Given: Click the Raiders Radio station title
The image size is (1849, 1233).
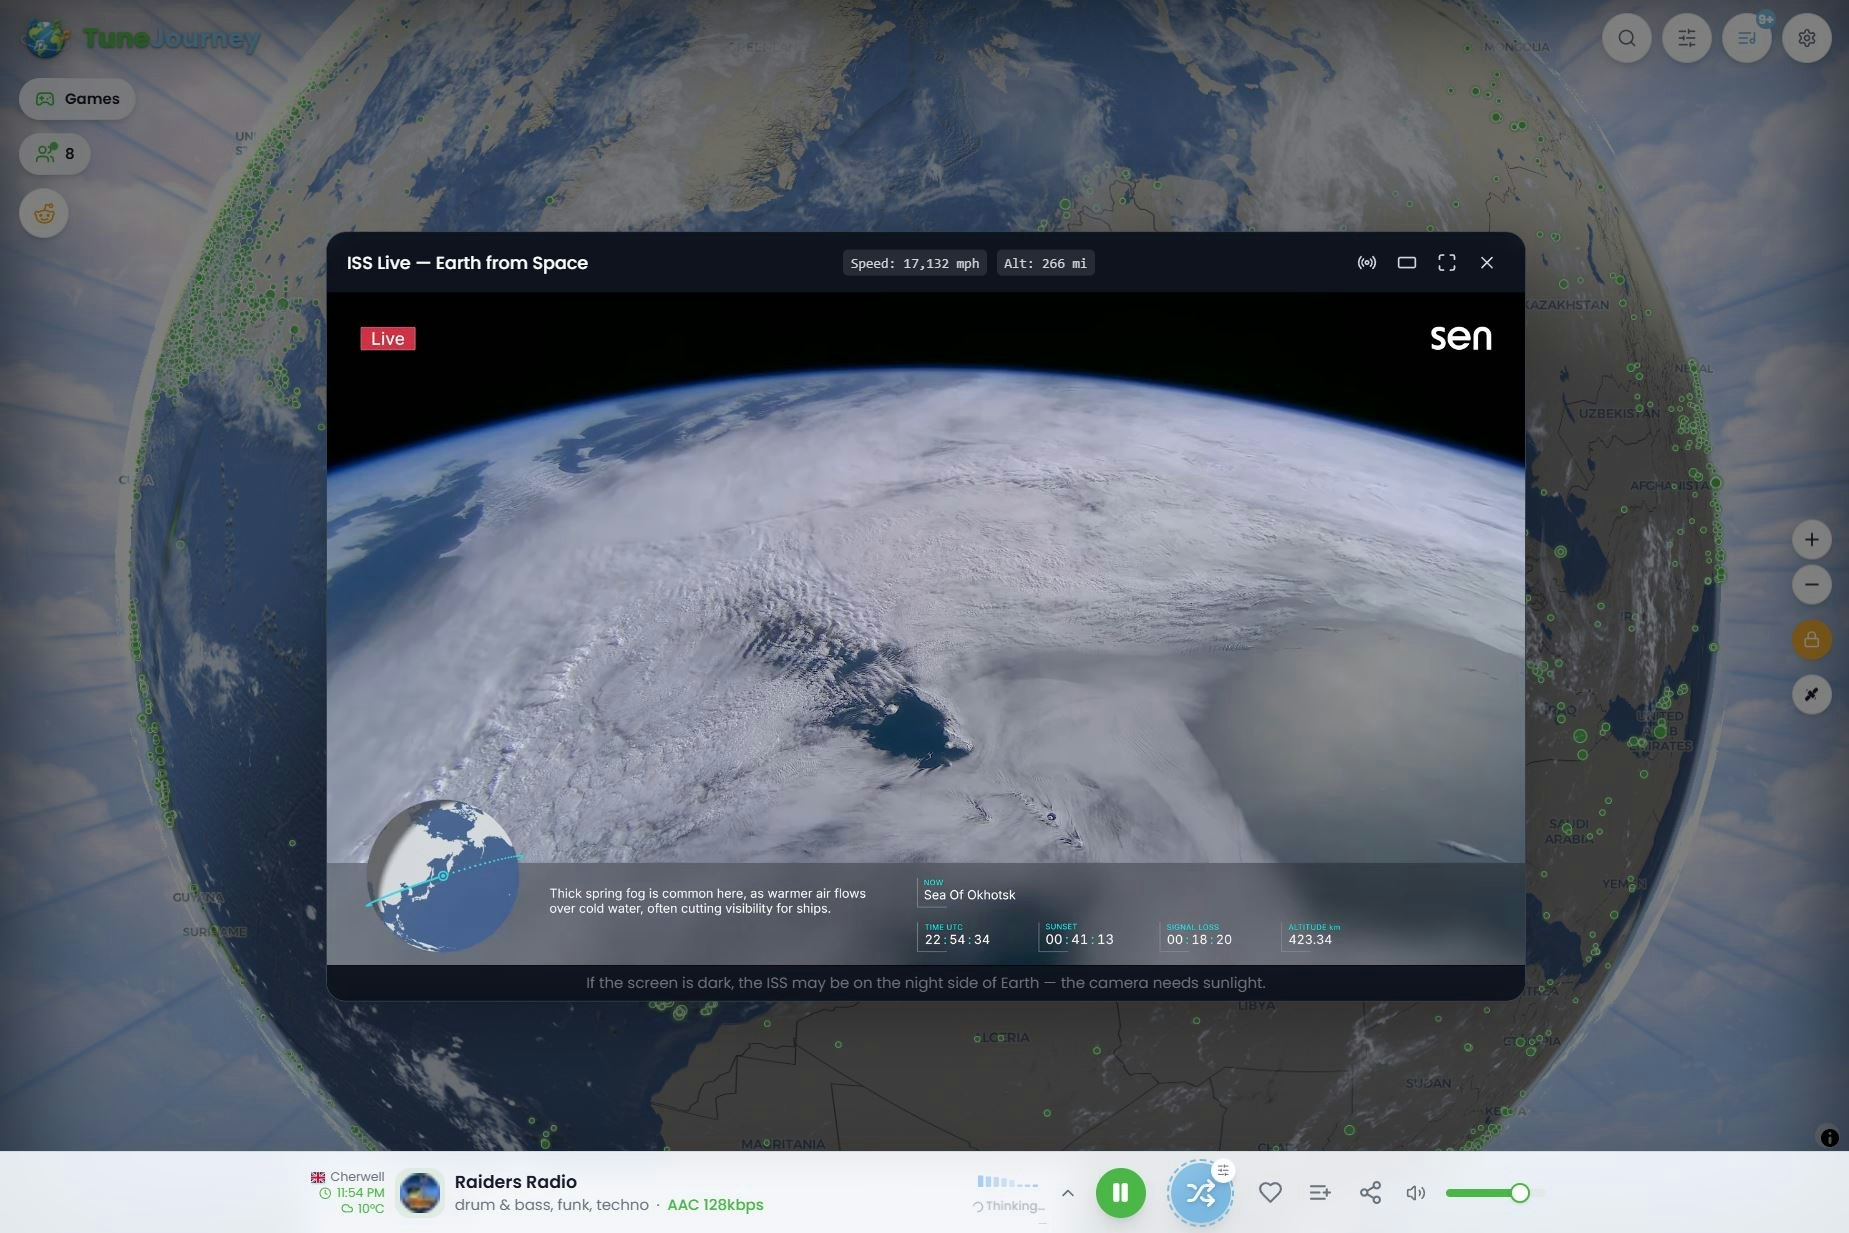Looking at the screenshot, I should pos(516,1182).
